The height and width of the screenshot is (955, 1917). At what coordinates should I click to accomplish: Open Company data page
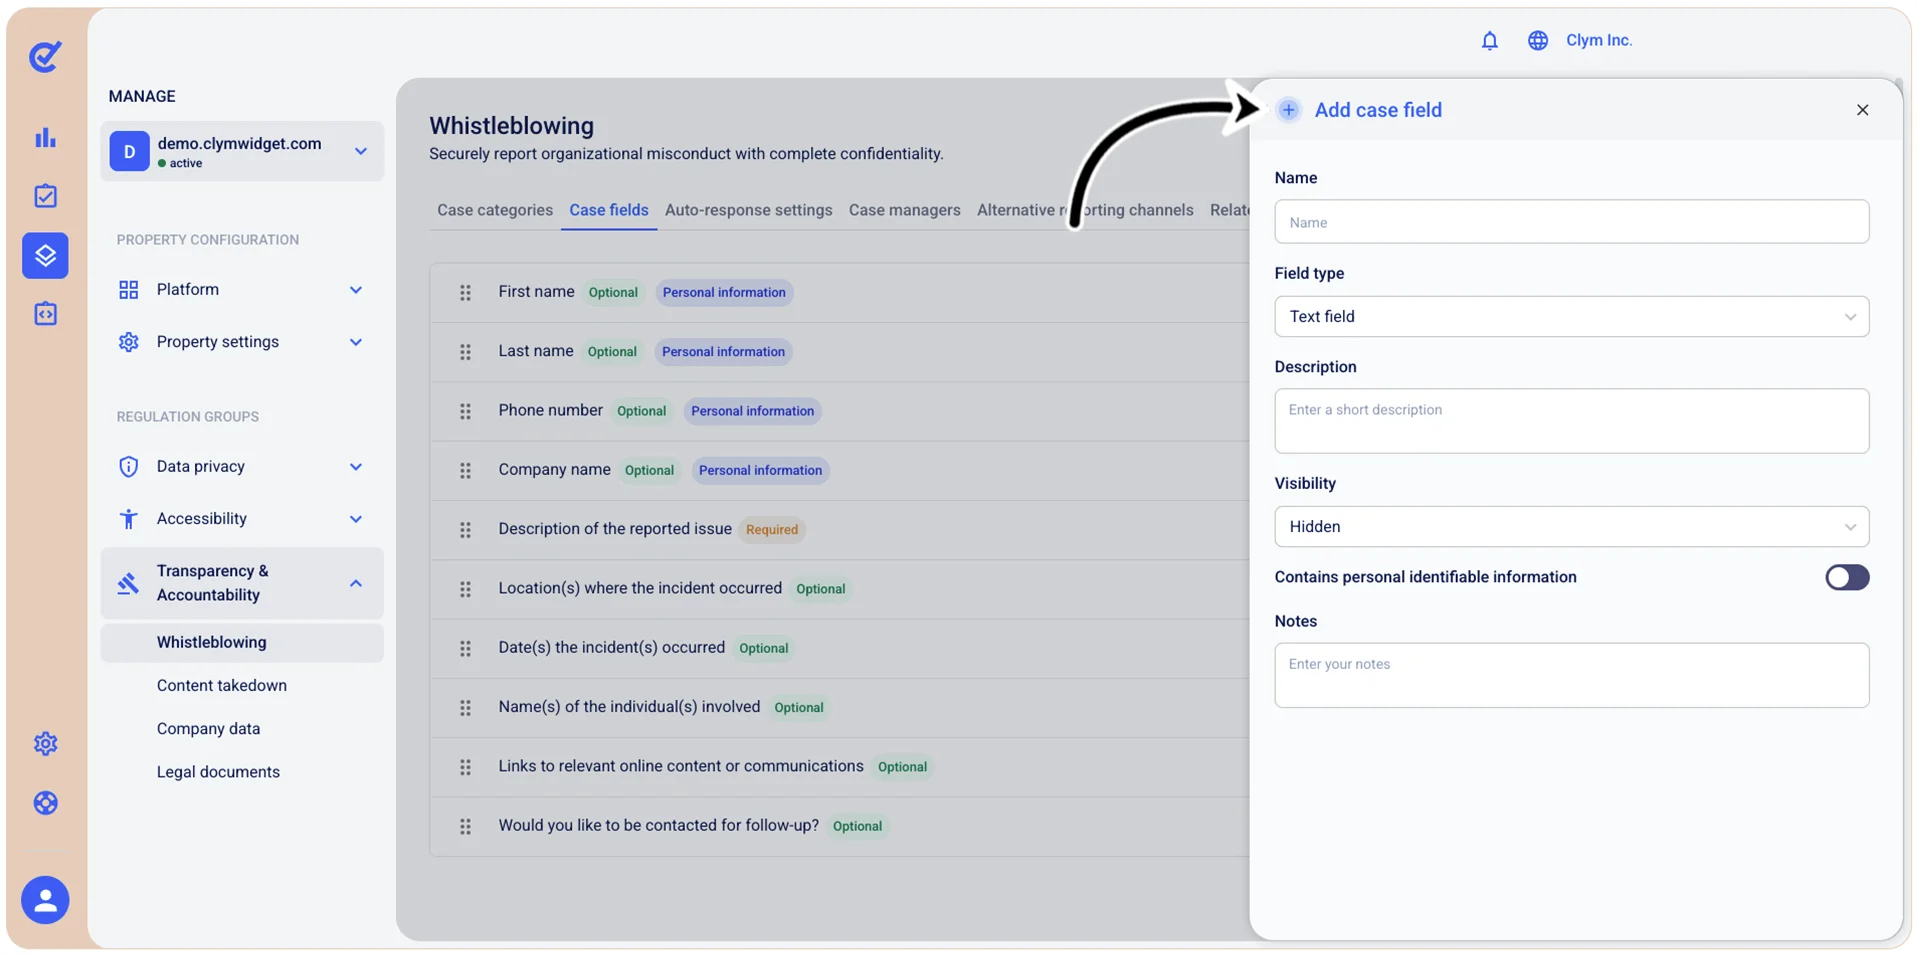tap(208, 729)
